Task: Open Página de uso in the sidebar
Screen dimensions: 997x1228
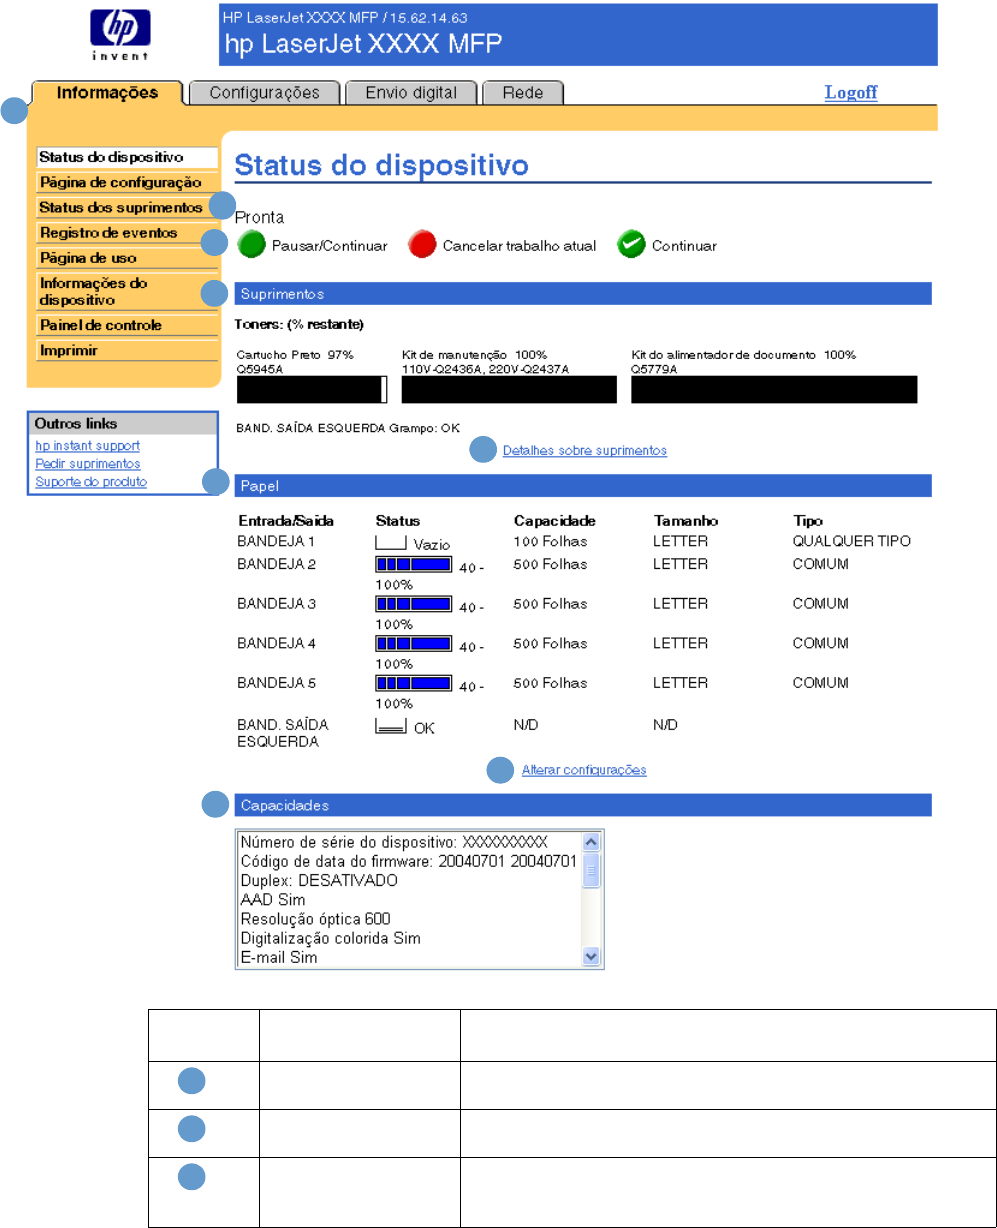Action: (x=127, y=257)
